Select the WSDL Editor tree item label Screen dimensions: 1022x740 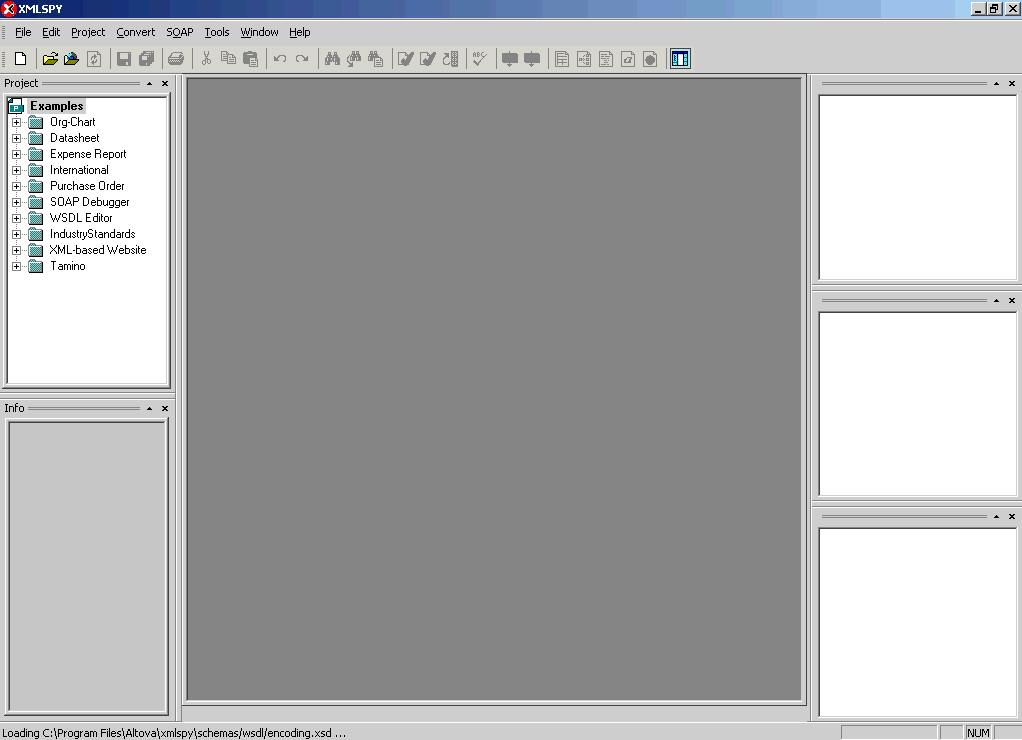coord(81,218)
